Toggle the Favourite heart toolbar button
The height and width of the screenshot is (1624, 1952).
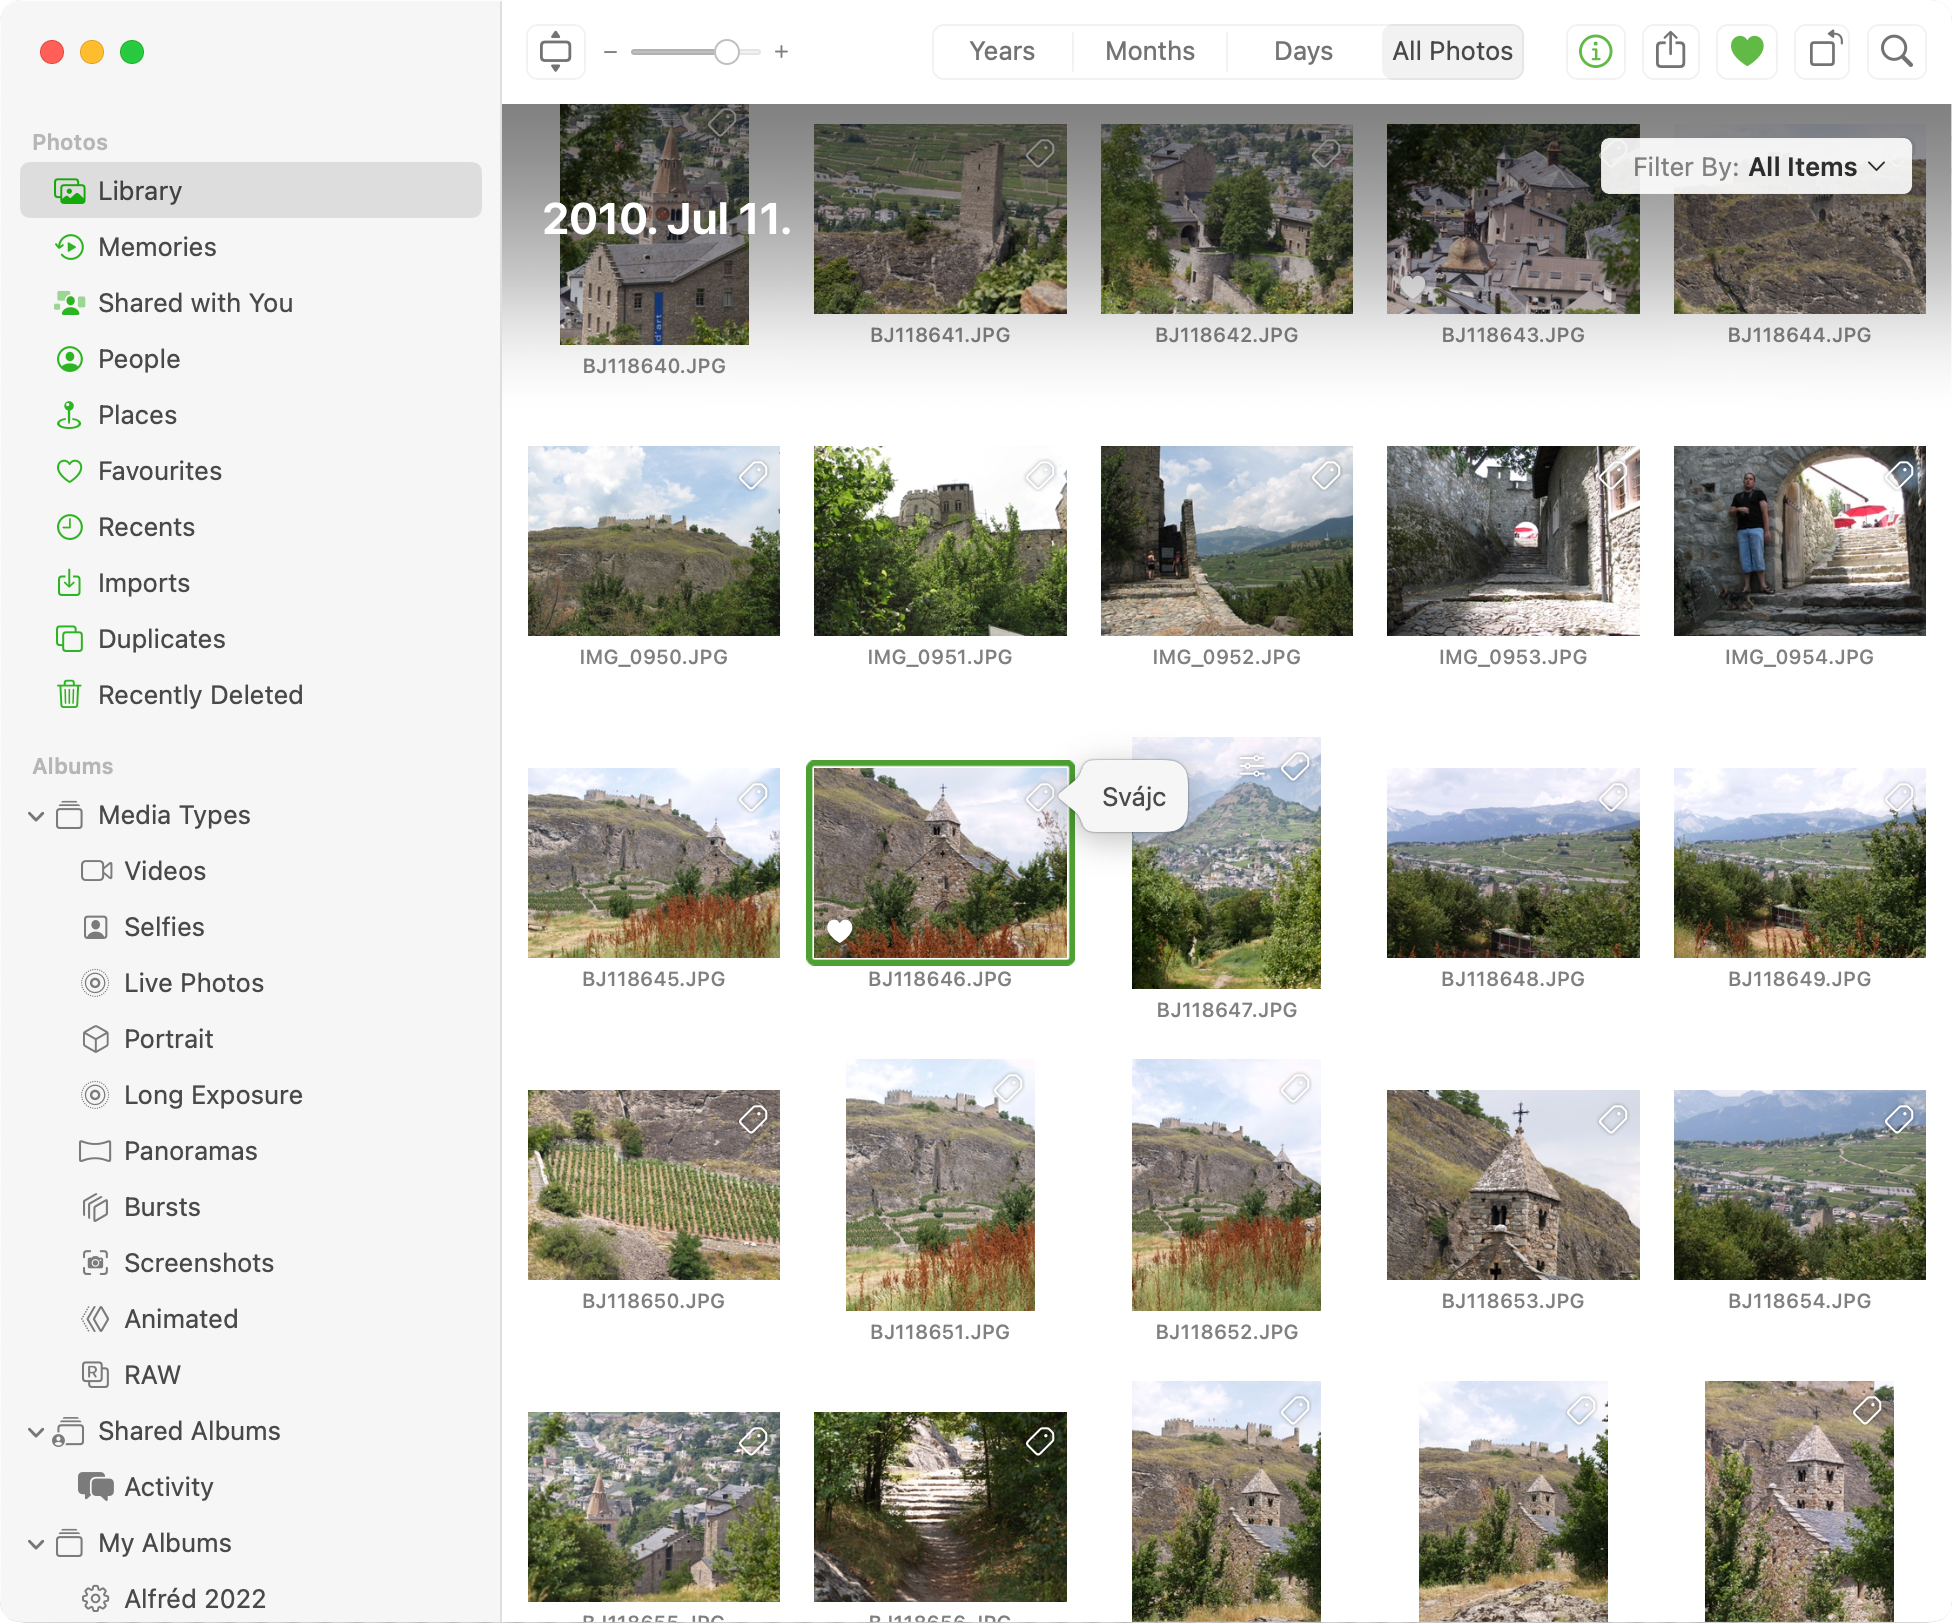1746,51
